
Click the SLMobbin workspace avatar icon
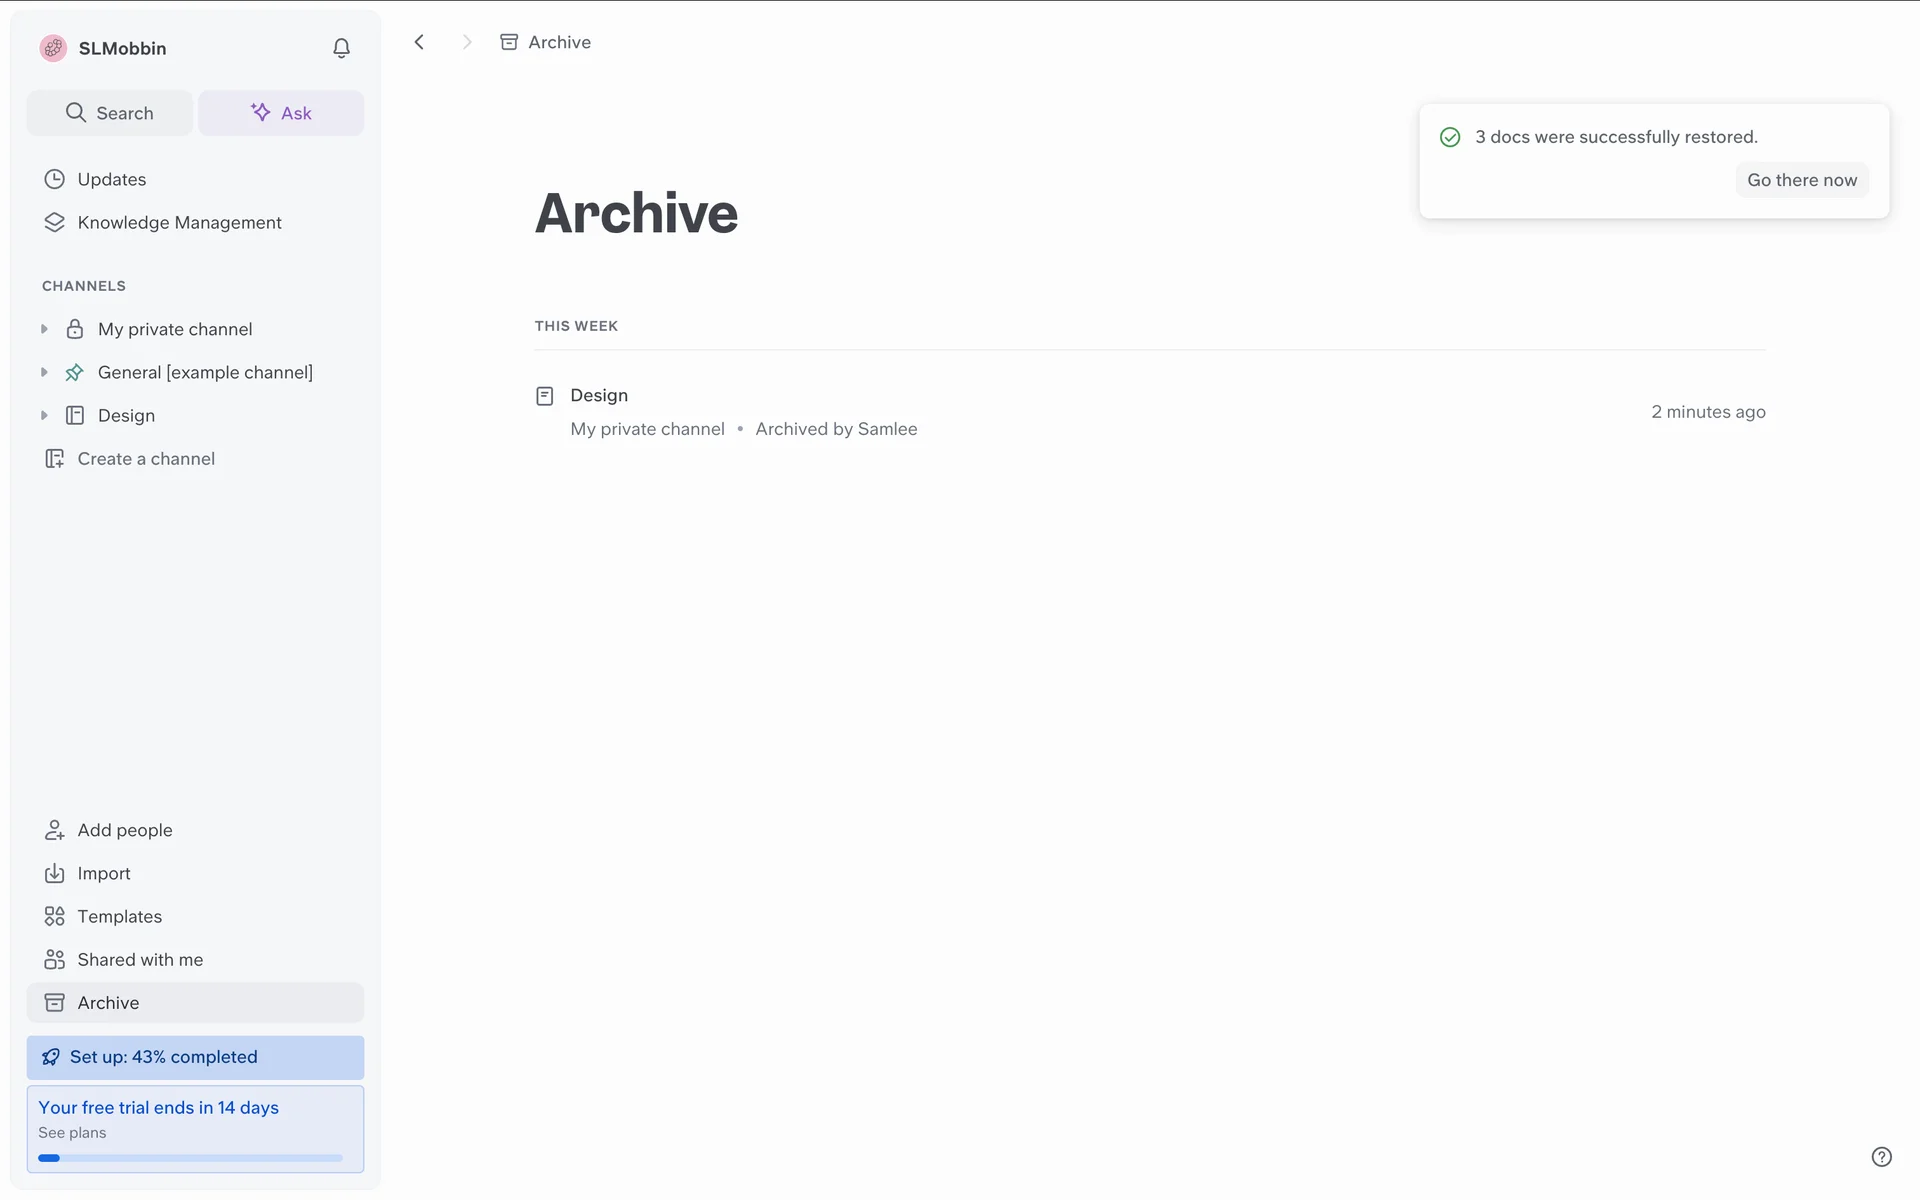point(53,48)
